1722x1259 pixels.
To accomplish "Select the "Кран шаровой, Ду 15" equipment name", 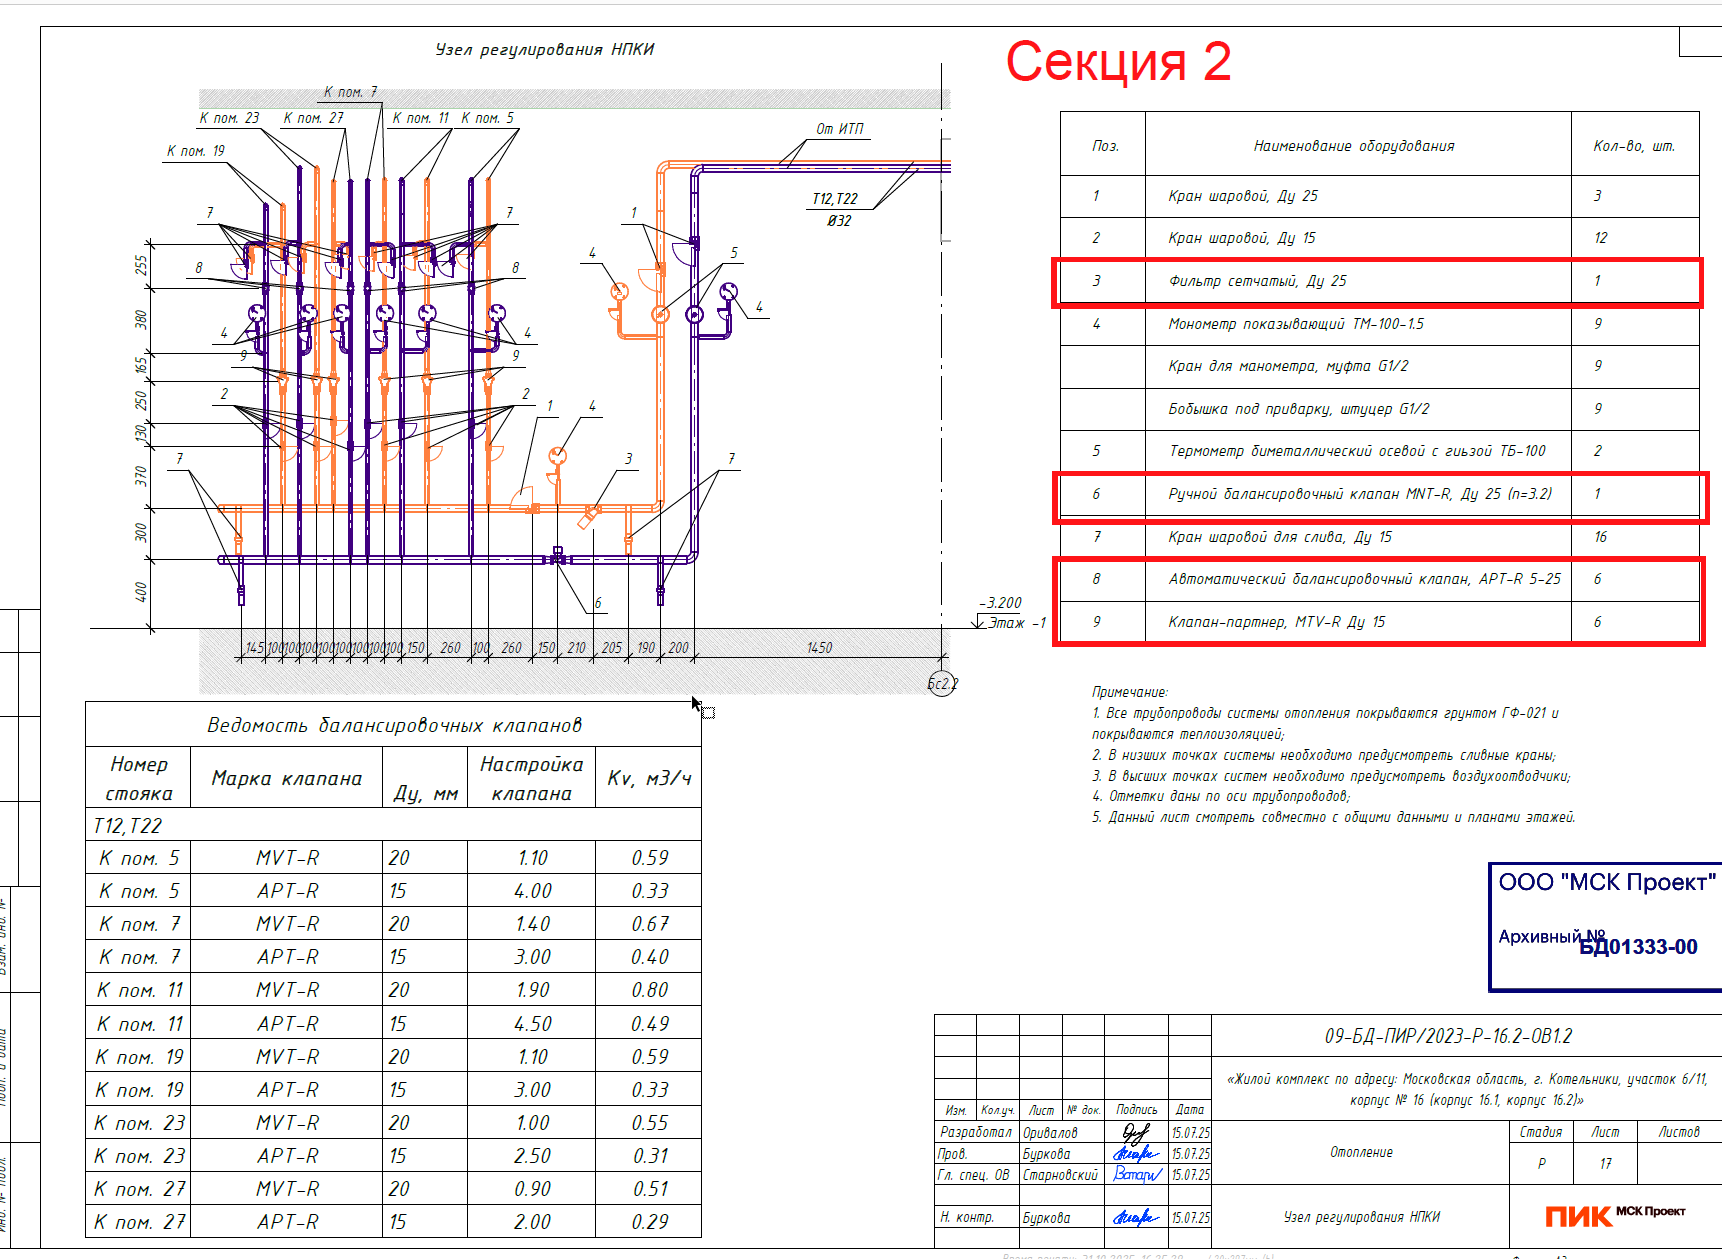I will pos(1242,238).
